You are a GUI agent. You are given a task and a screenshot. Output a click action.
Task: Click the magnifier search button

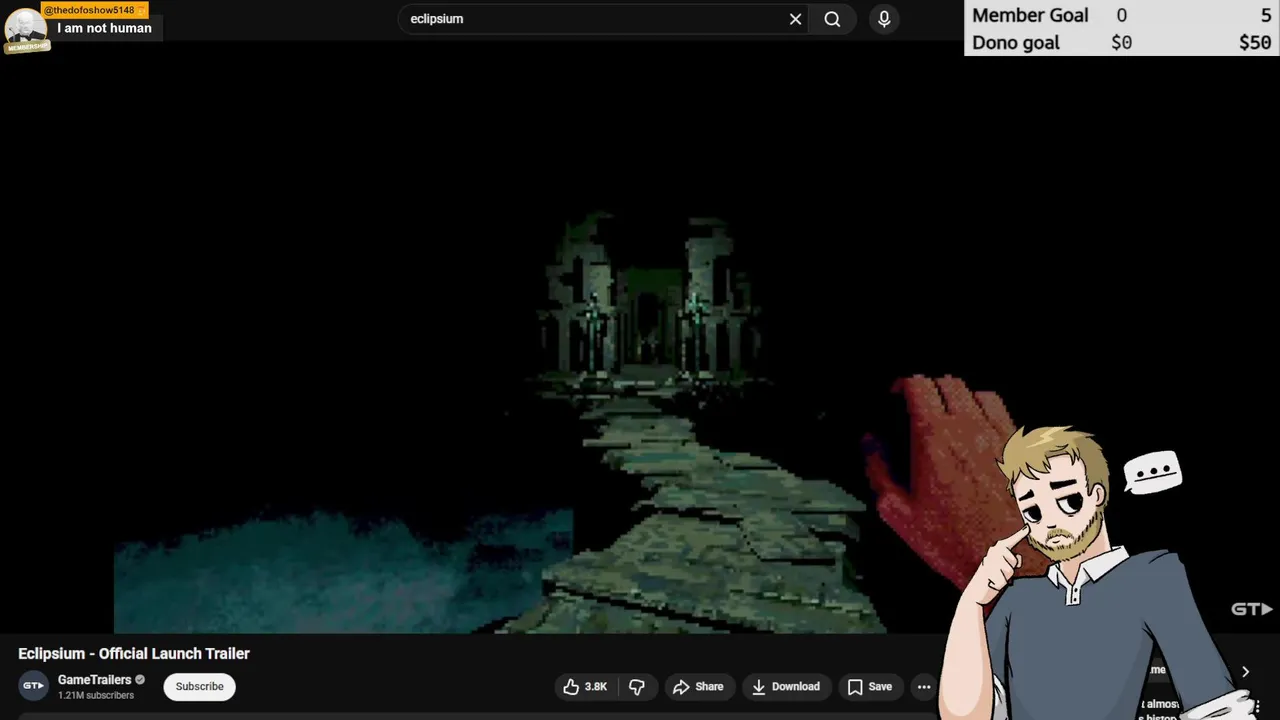pyautogui.click(x=832, y=19)
